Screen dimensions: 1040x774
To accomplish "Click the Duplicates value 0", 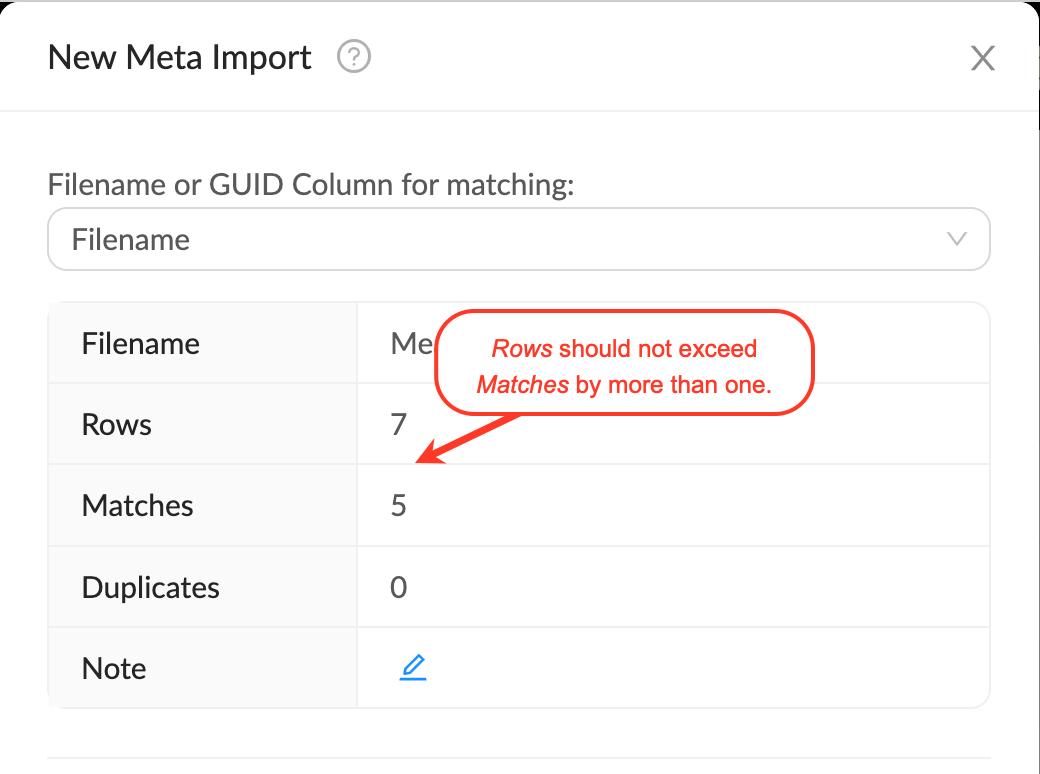I will point(399,587).
